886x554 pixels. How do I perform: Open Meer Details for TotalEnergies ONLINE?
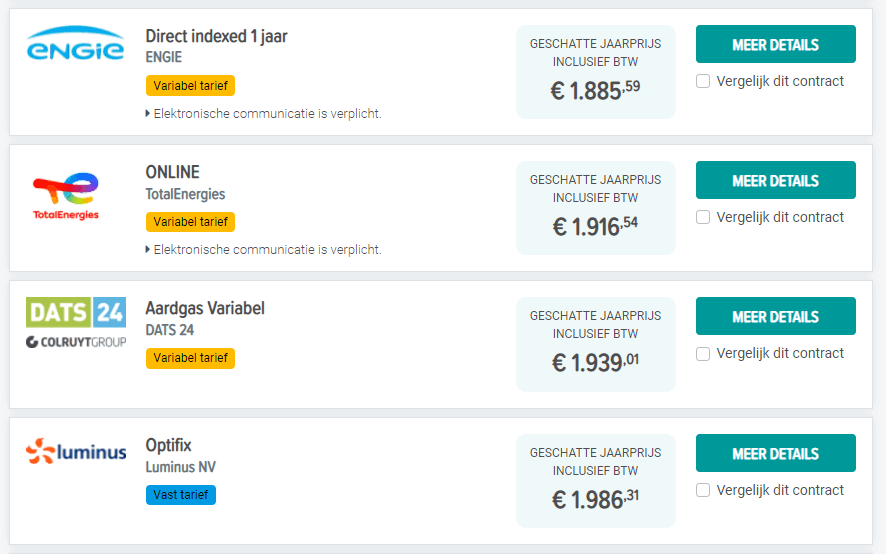pyautogui.click(x=775, y=180)
